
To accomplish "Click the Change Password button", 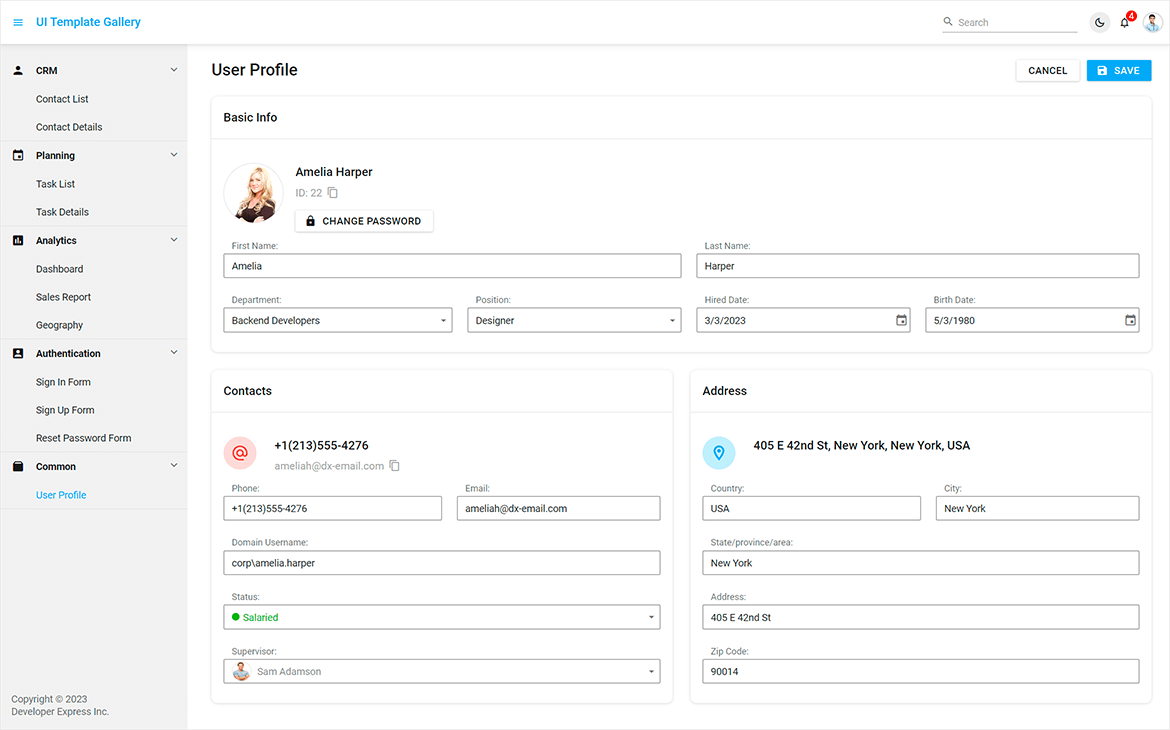I will click(364, 221).
